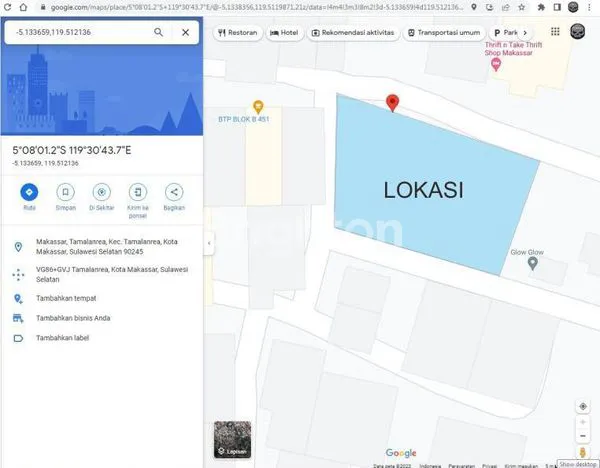600x468 pixels.
Task: Click the Persyaratan footer link
Action: (461, 466)
